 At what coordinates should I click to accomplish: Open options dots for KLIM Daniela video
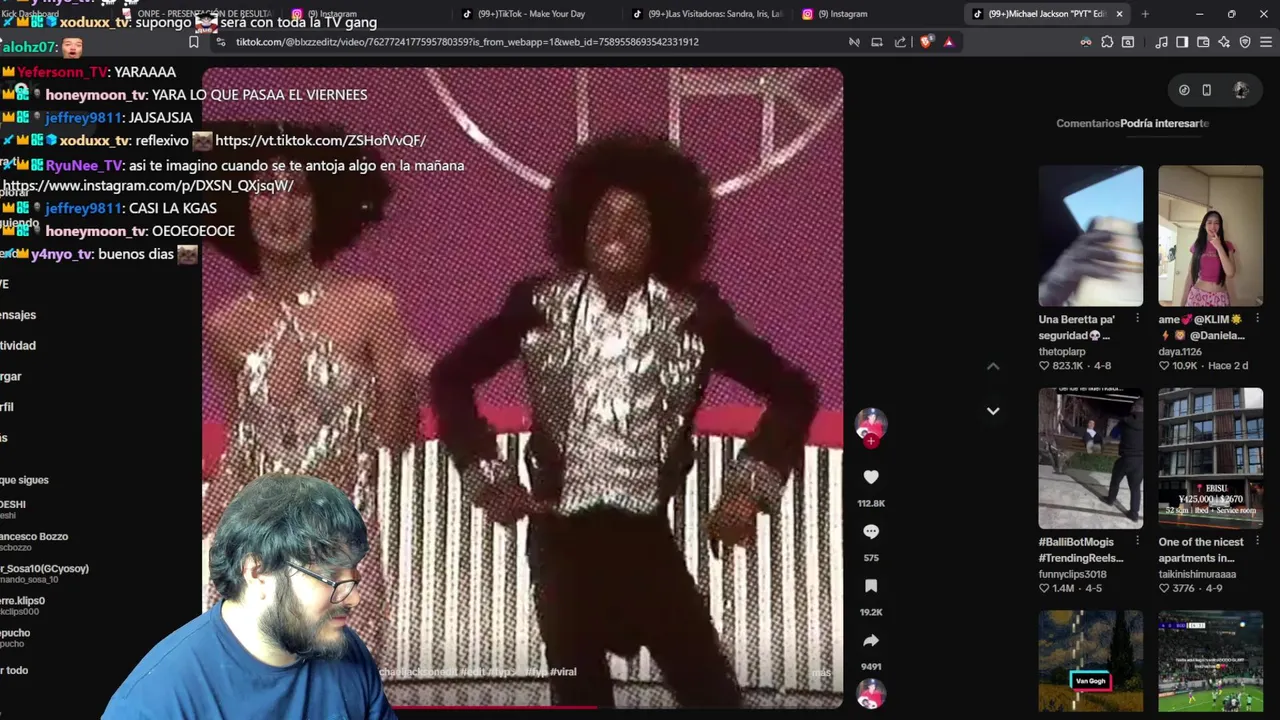tap(1257, 319)
